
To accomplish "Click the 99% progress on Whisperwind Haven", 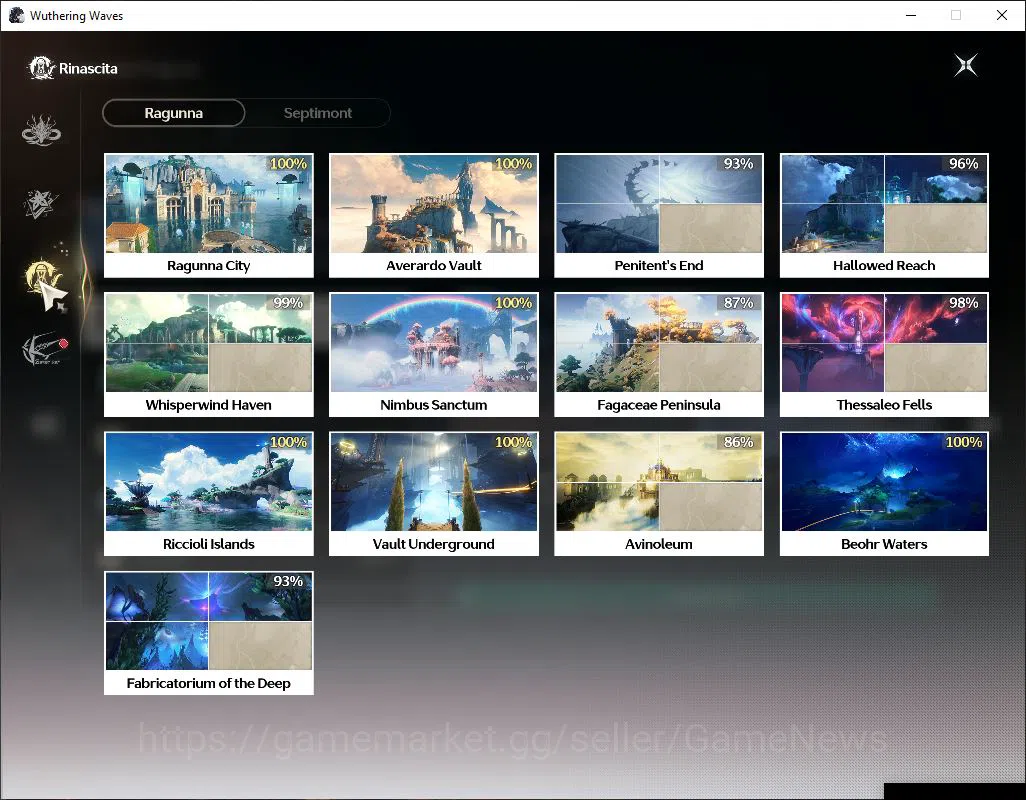I will [x=288, y=303].
